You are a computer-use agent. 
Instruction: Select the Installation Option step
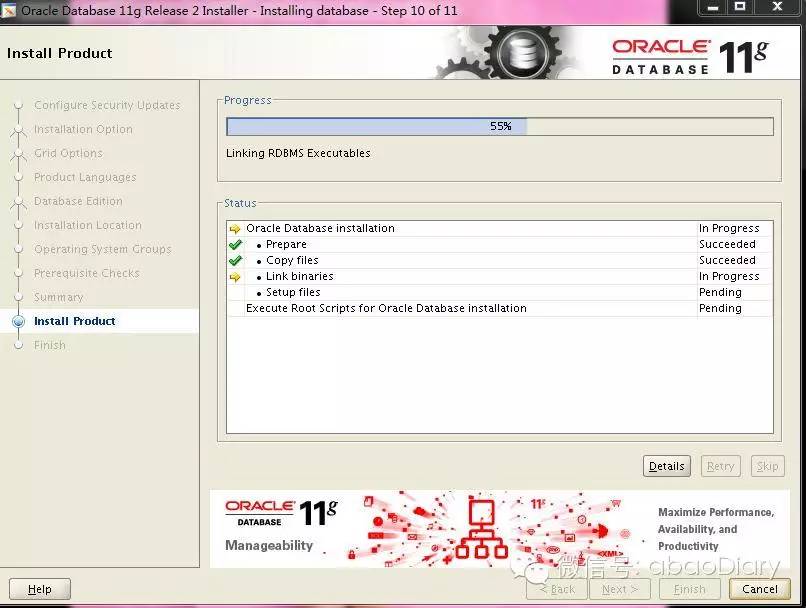83,129
